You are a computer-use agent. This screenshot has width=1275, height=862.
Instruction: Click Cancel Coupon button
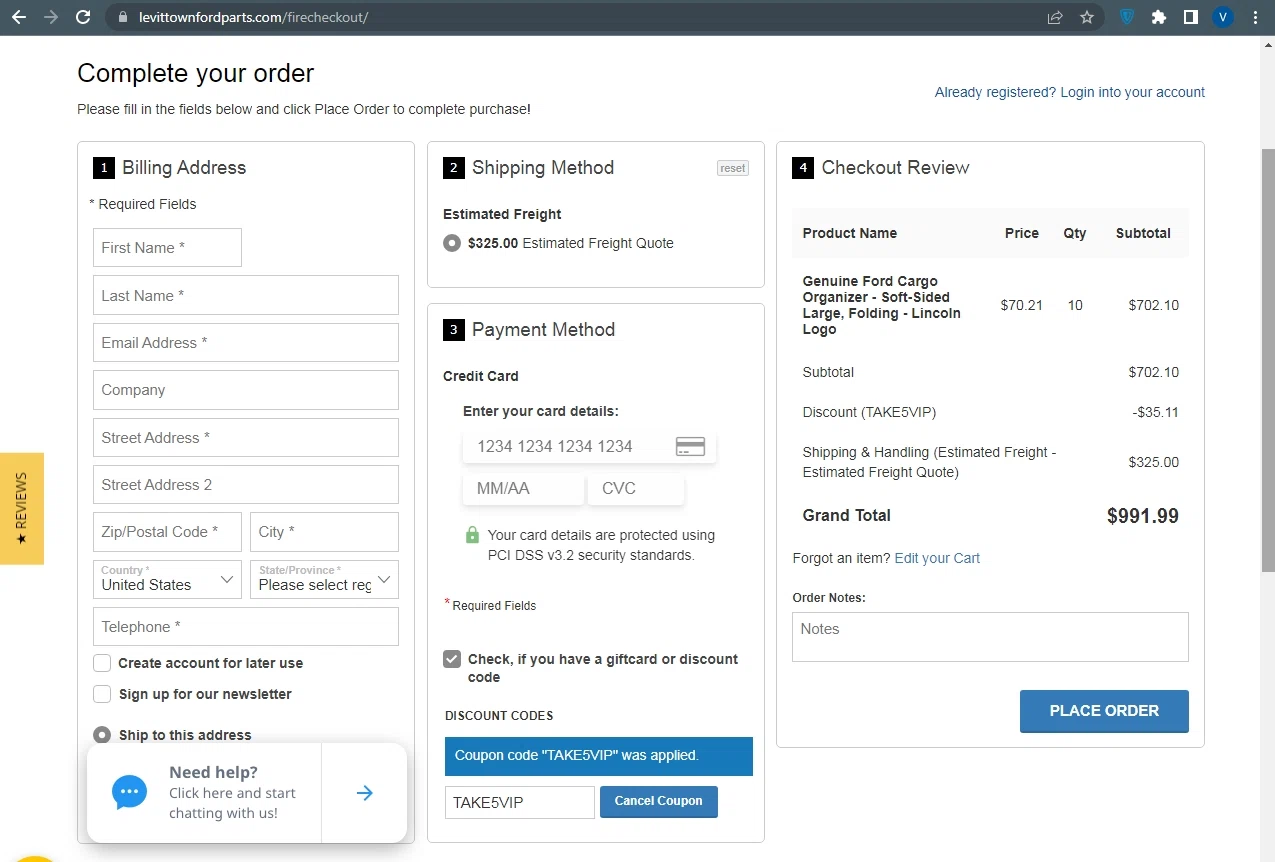(x=659, y=801)
